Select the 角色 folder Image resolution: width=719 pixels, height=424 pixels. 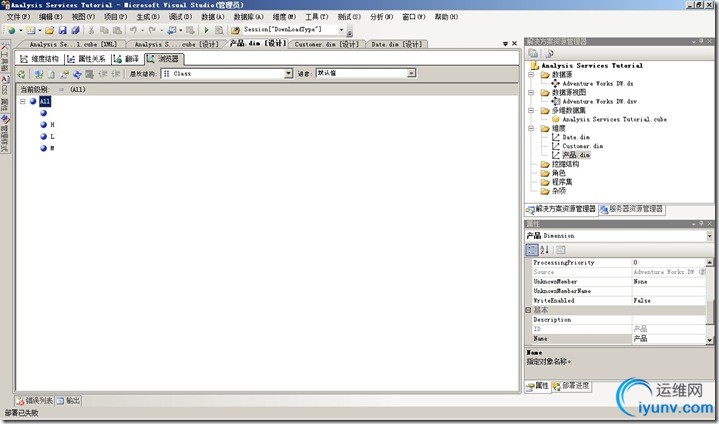click(559, 173)
